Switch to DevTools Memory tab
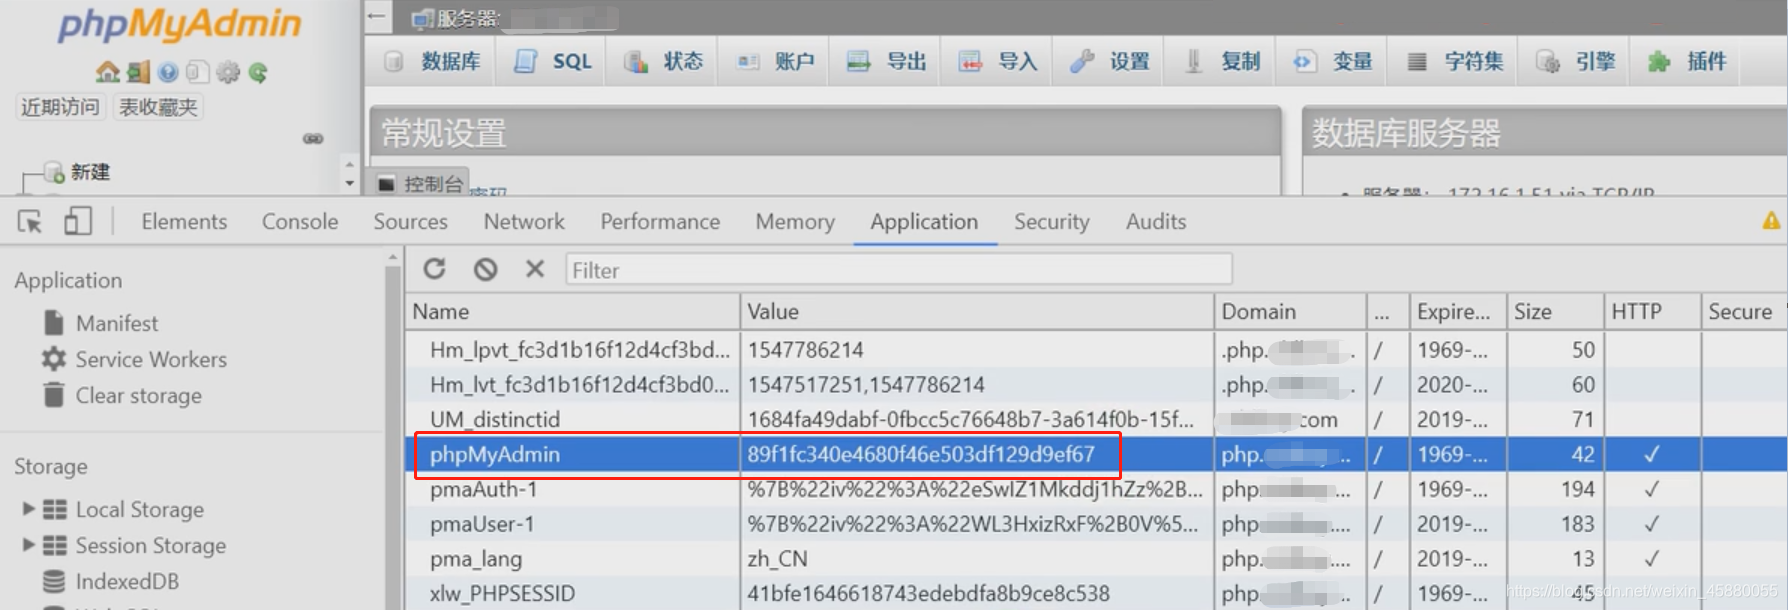The width and height of the screenshot is (1788, 610). pyautogui.click(x=795, y=221)
